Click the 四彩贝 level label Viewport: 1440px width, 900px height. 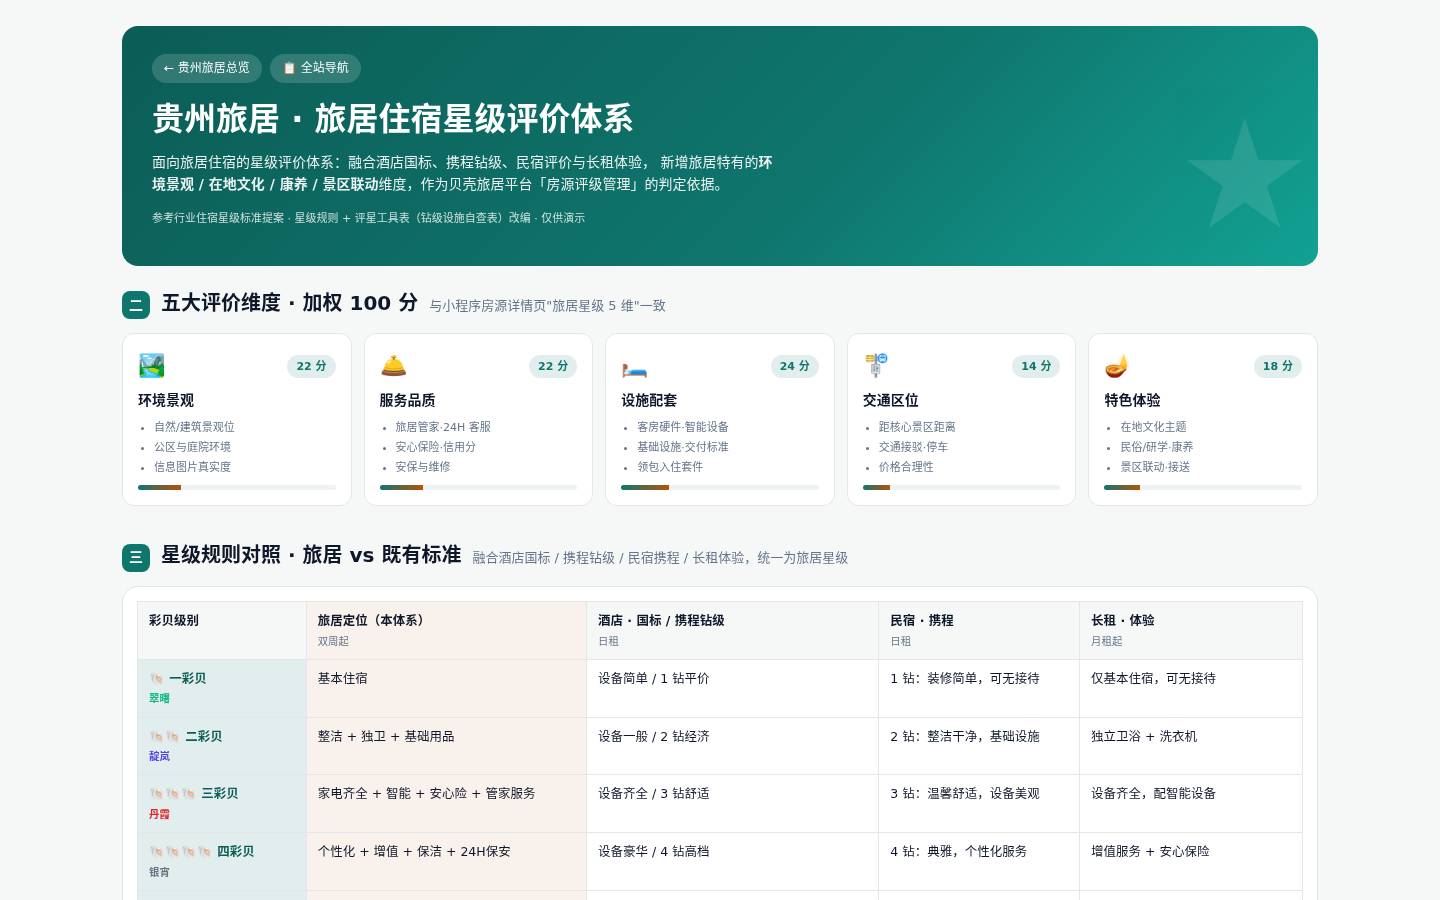pyautogui.click(x=235, y=852)
